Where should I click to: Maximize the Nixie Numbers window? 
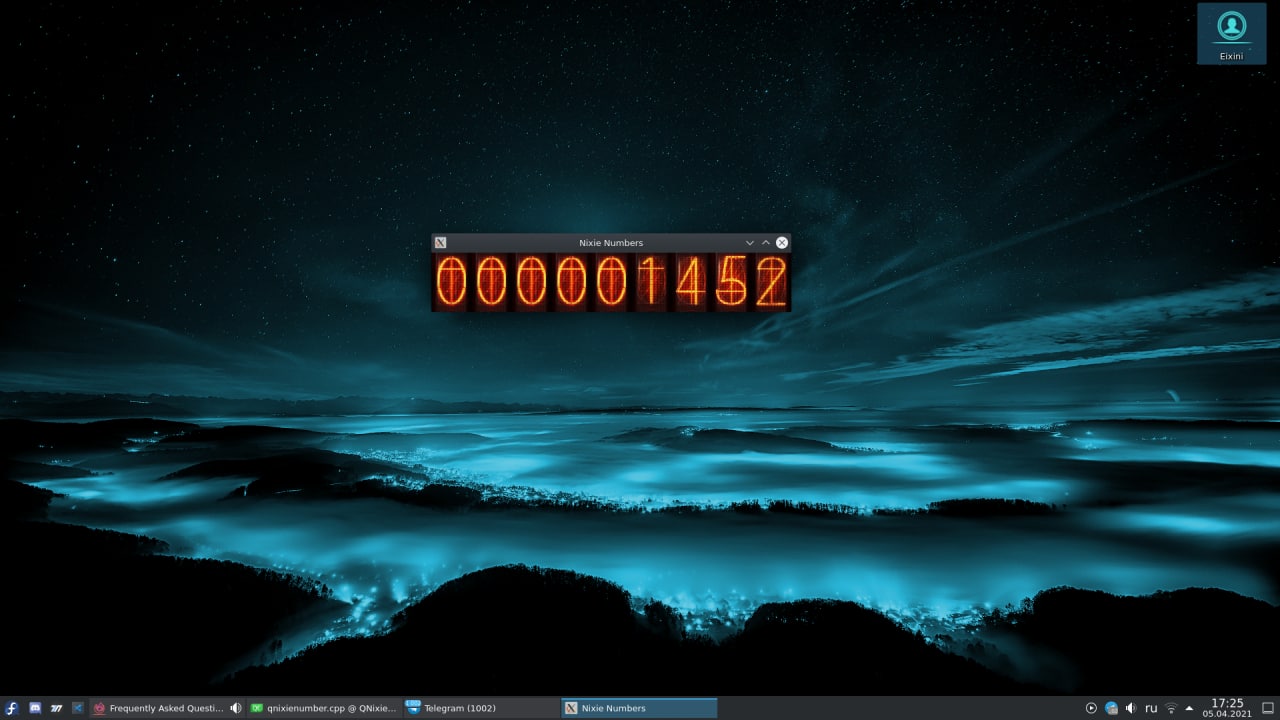[766, 242]
